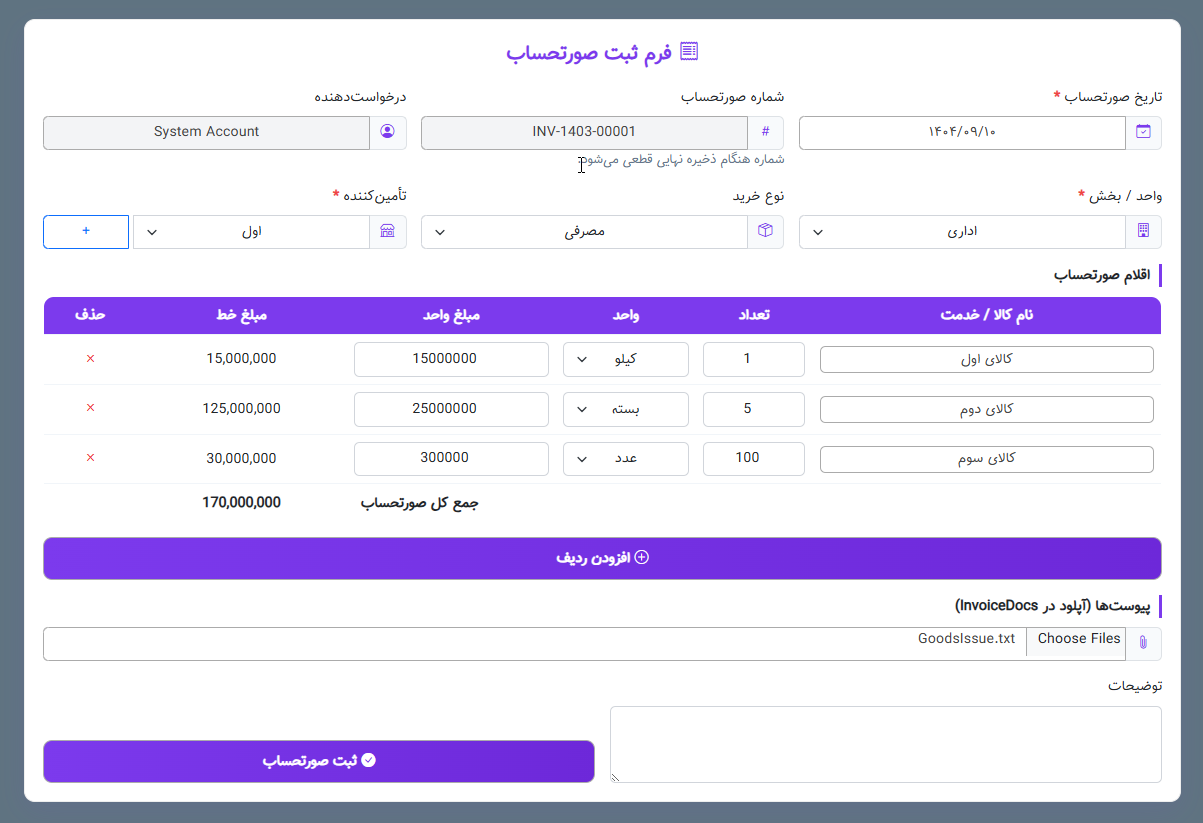The height and width of the screenshot is (823, 1203).
Task: Open the کیلو unit dropdown in first row
Action: click(625, 359)
